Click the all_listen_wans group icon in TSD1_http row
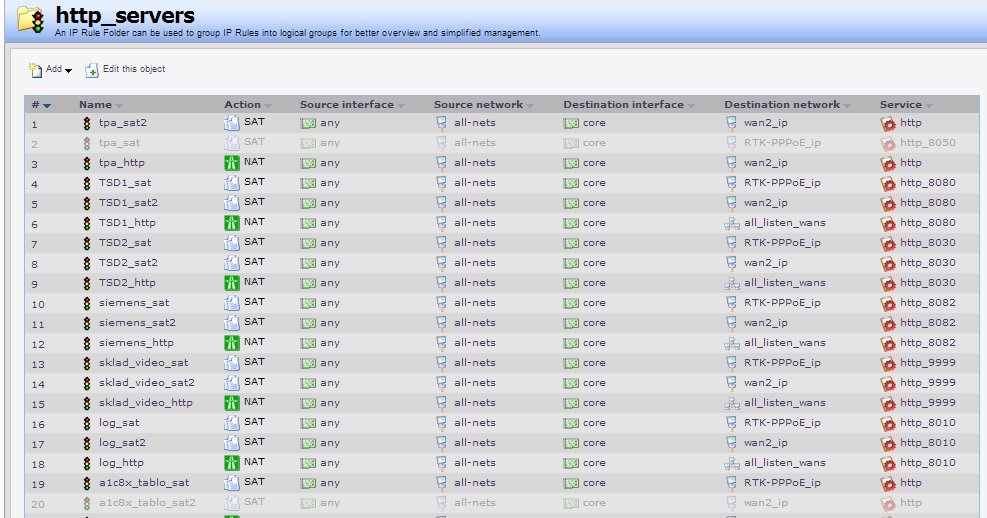This screenshot has height=518, width=987. pyautogui.click(x=732, y=224)
